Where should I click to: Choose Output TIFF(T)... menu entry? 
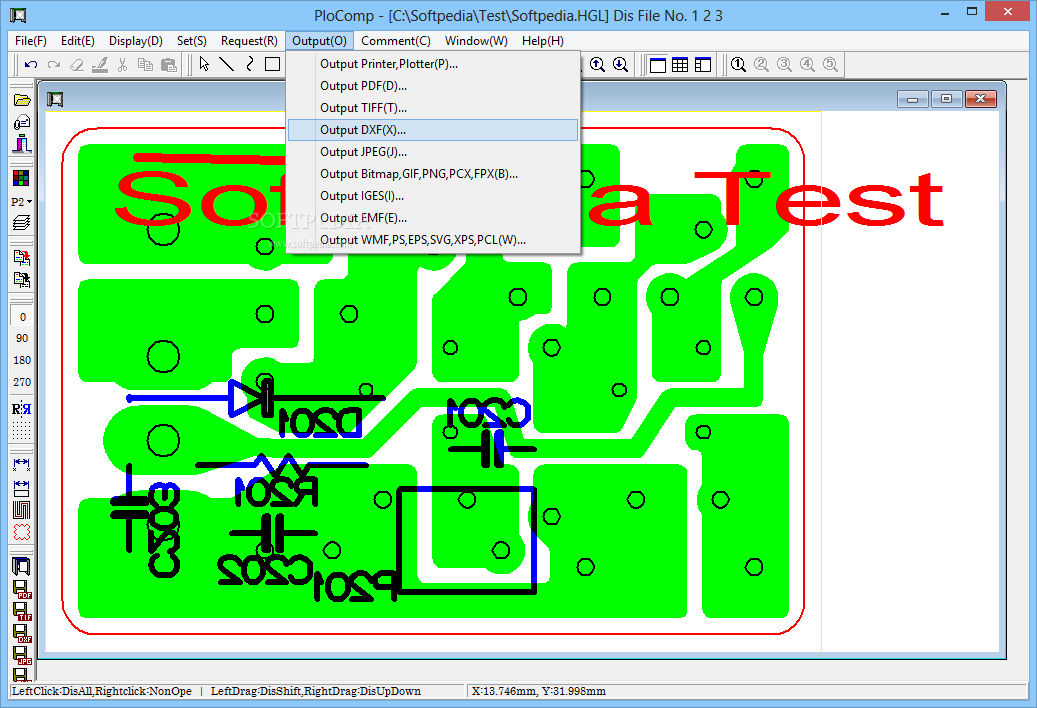coord(433,108)
